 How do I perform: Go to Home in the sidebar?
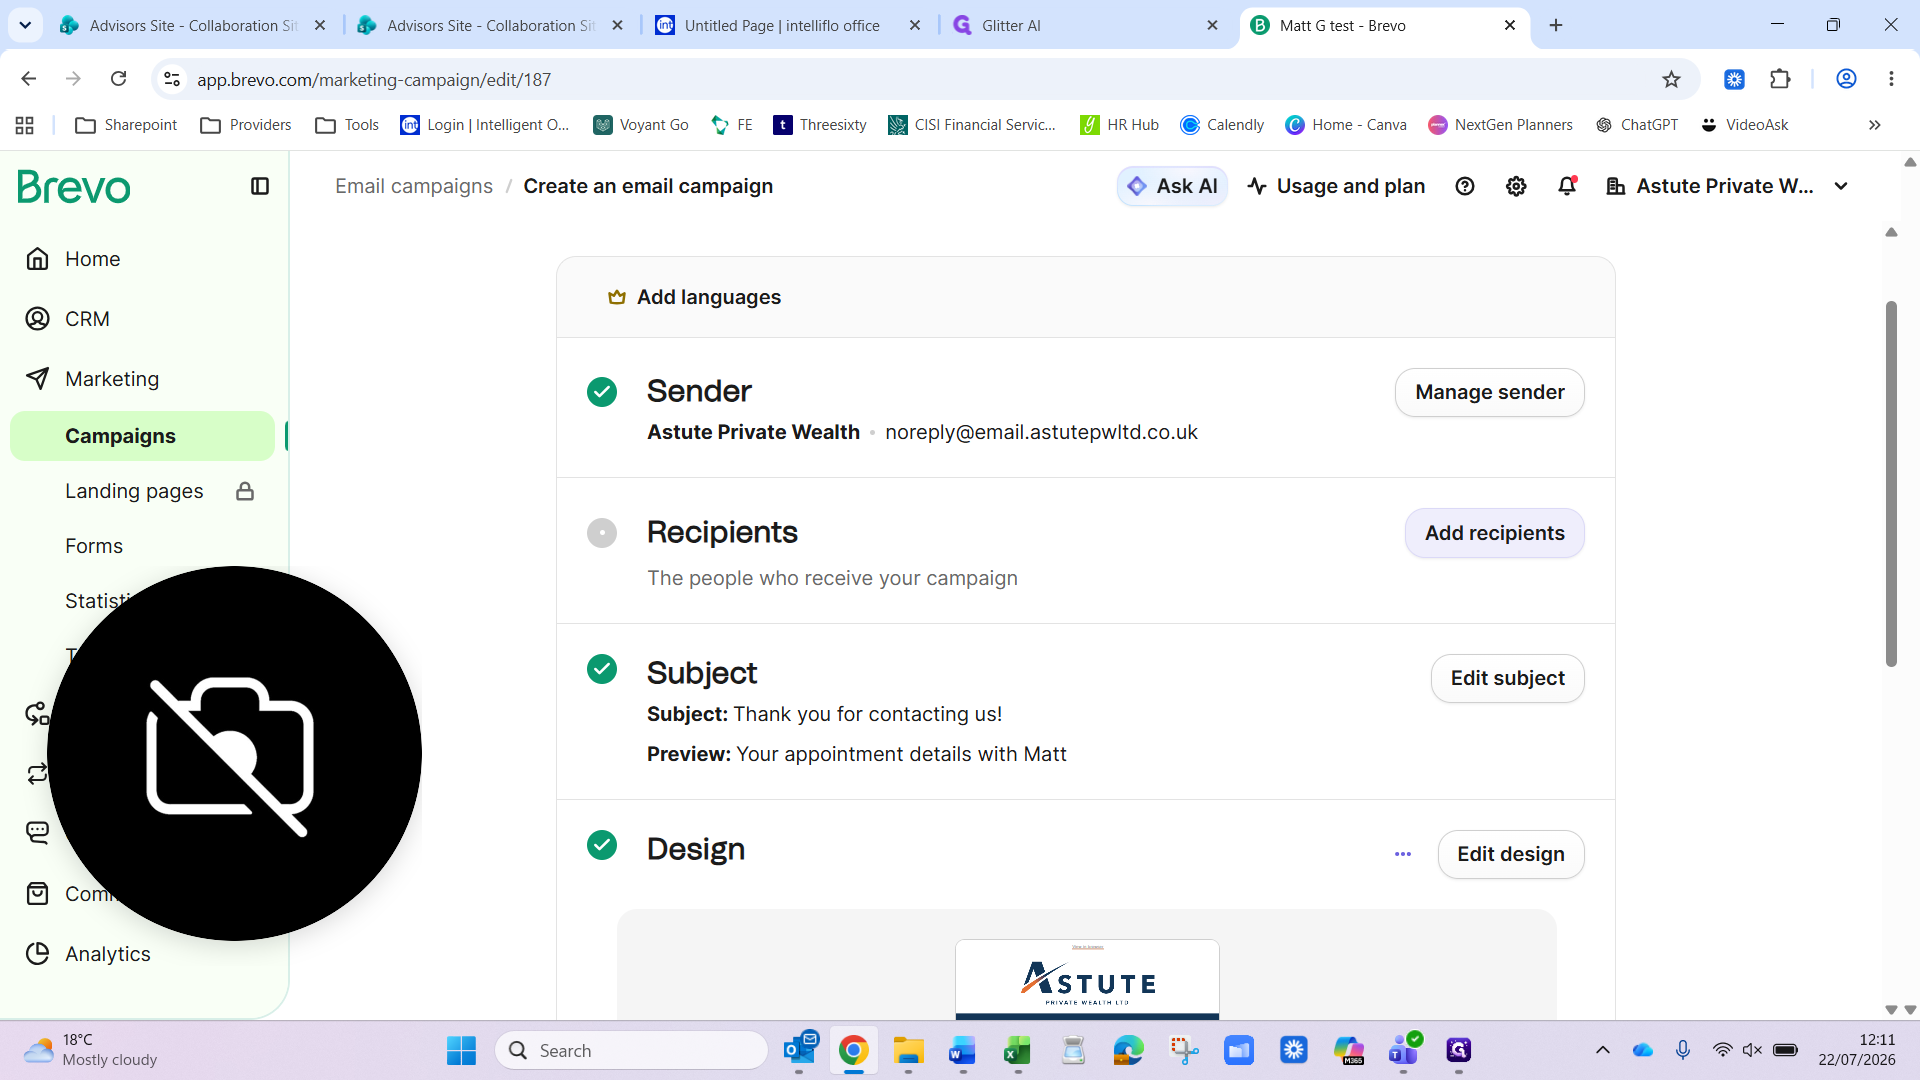tap(92, 259)
